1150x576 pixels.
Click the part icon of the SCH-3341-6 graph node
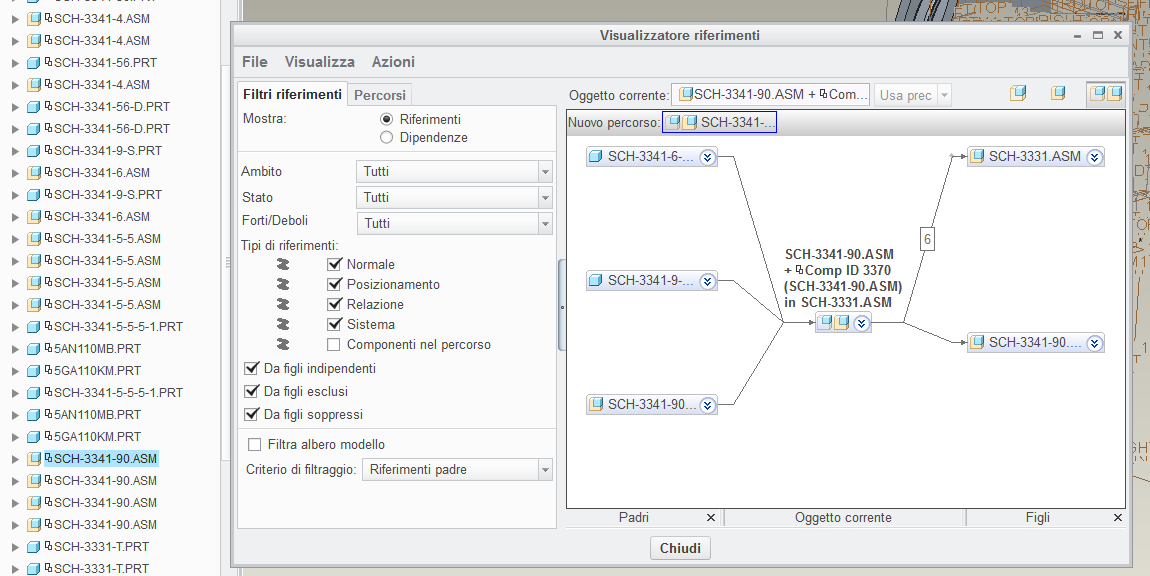pos(596,157)
